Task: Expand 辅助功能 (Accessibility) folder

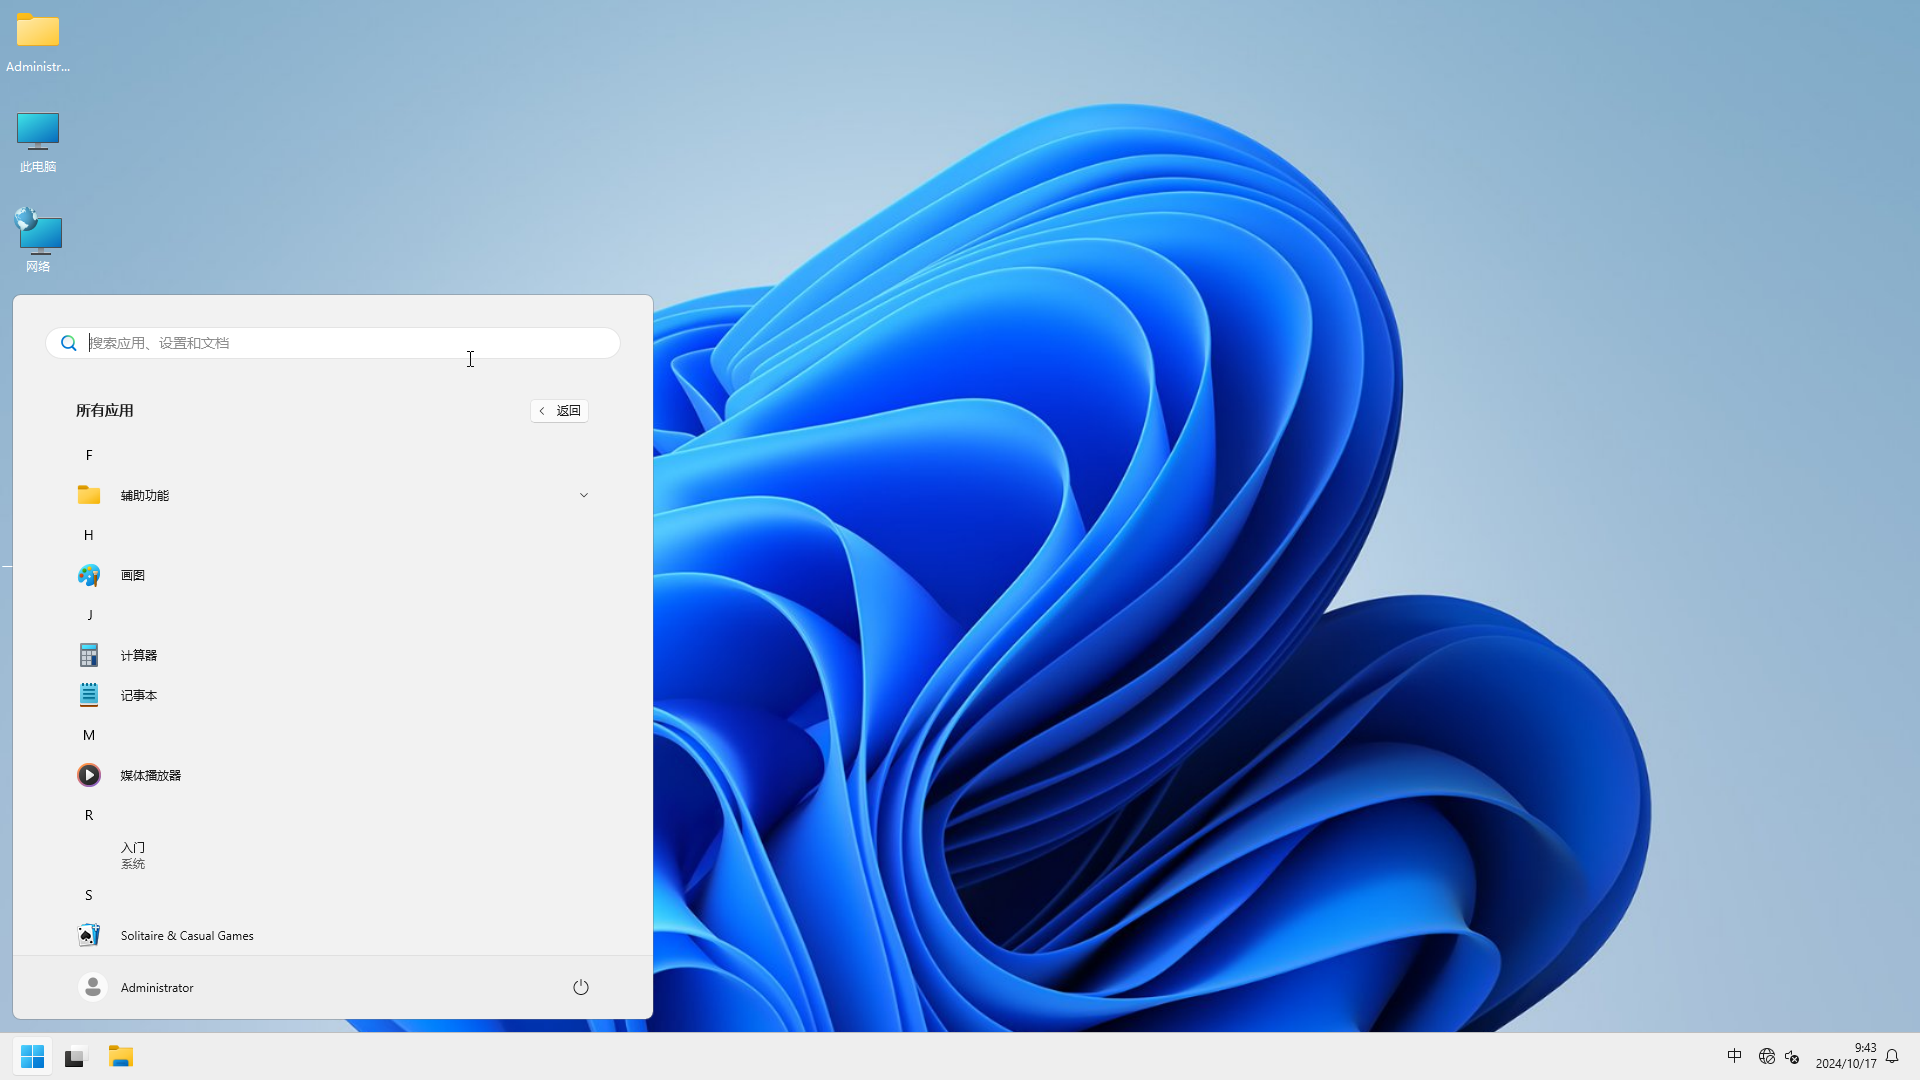Action: point(583,495)
